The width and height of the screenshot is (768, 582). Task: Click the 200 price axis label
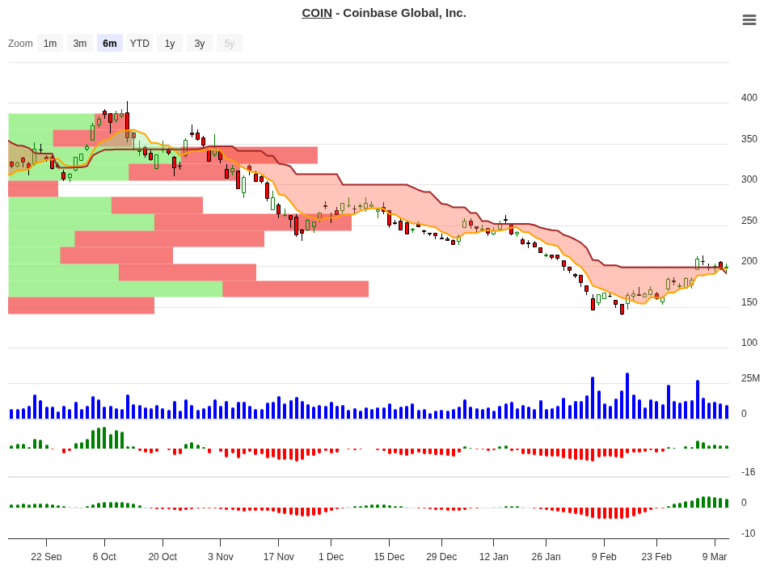click(x=749, y=261)
